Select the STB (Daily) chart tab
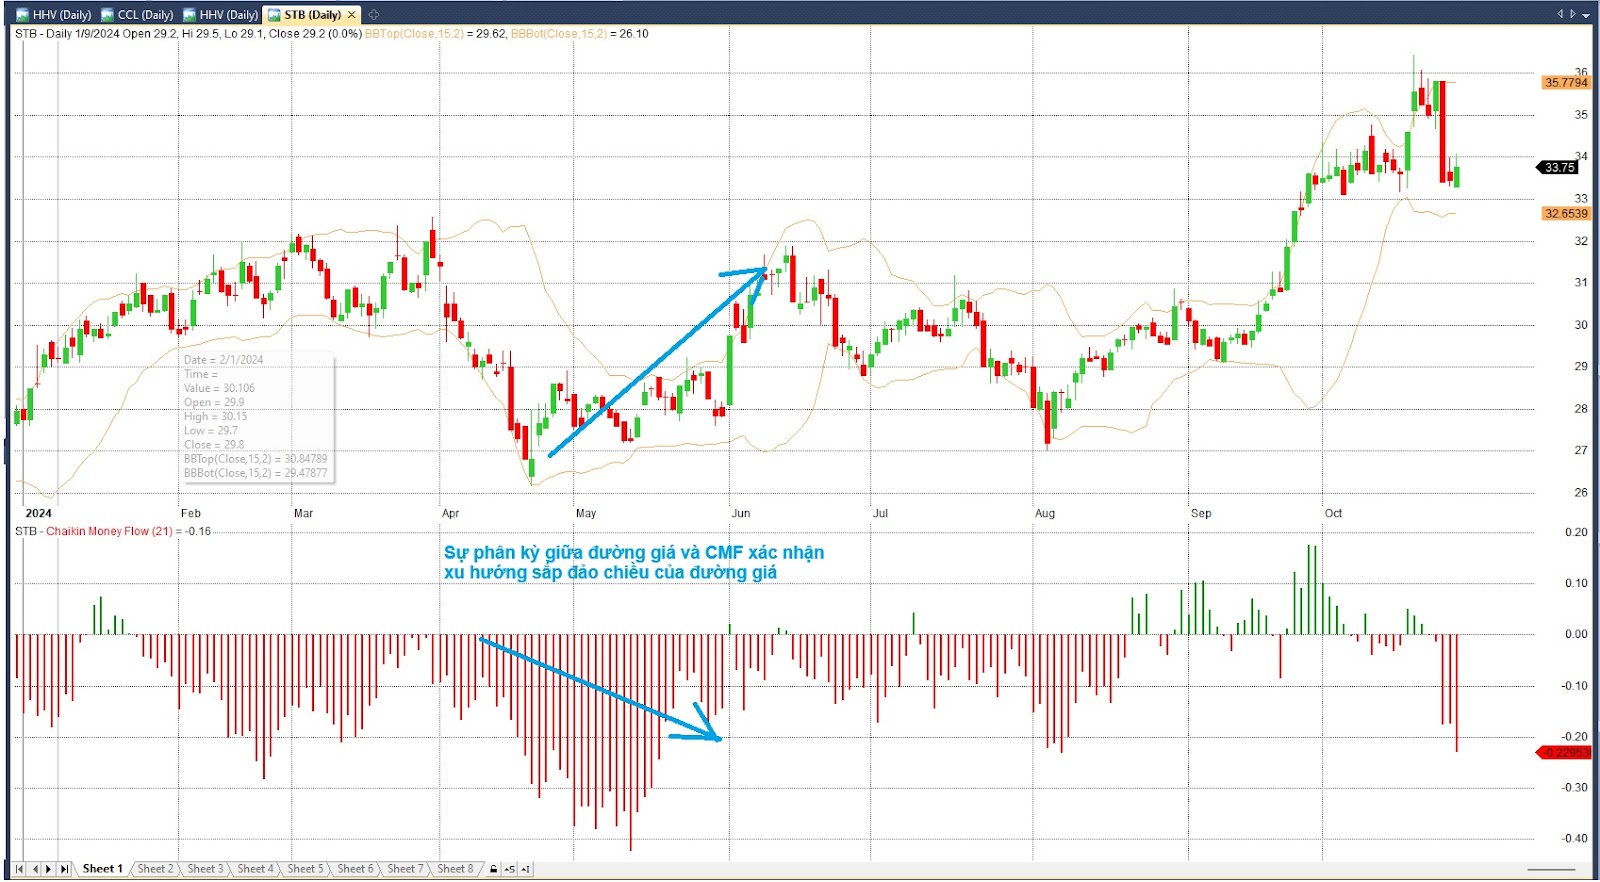 click(x=313, y=15)
